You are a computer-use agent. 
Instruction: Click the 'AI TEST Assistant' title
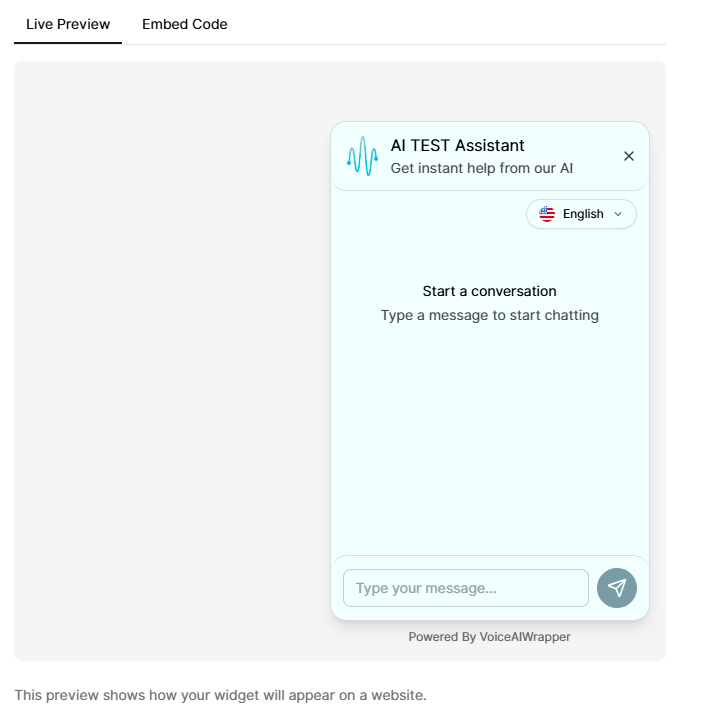coord(457,146)
